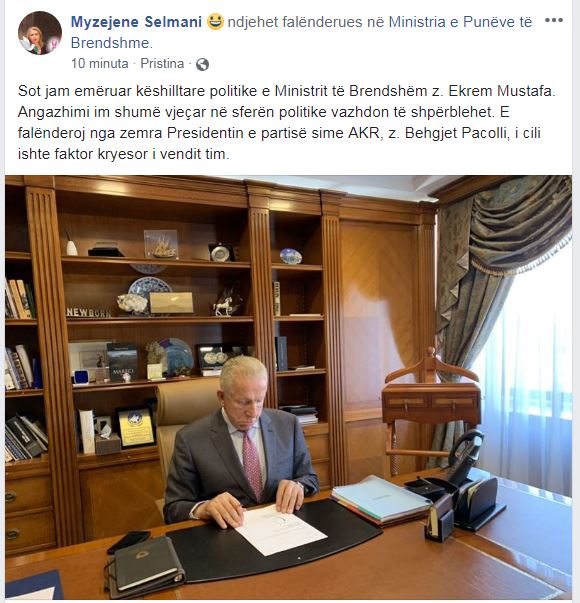Open the three-dots post options menu
This screenshot has width=580, height=603.
[x=554, y=20]
